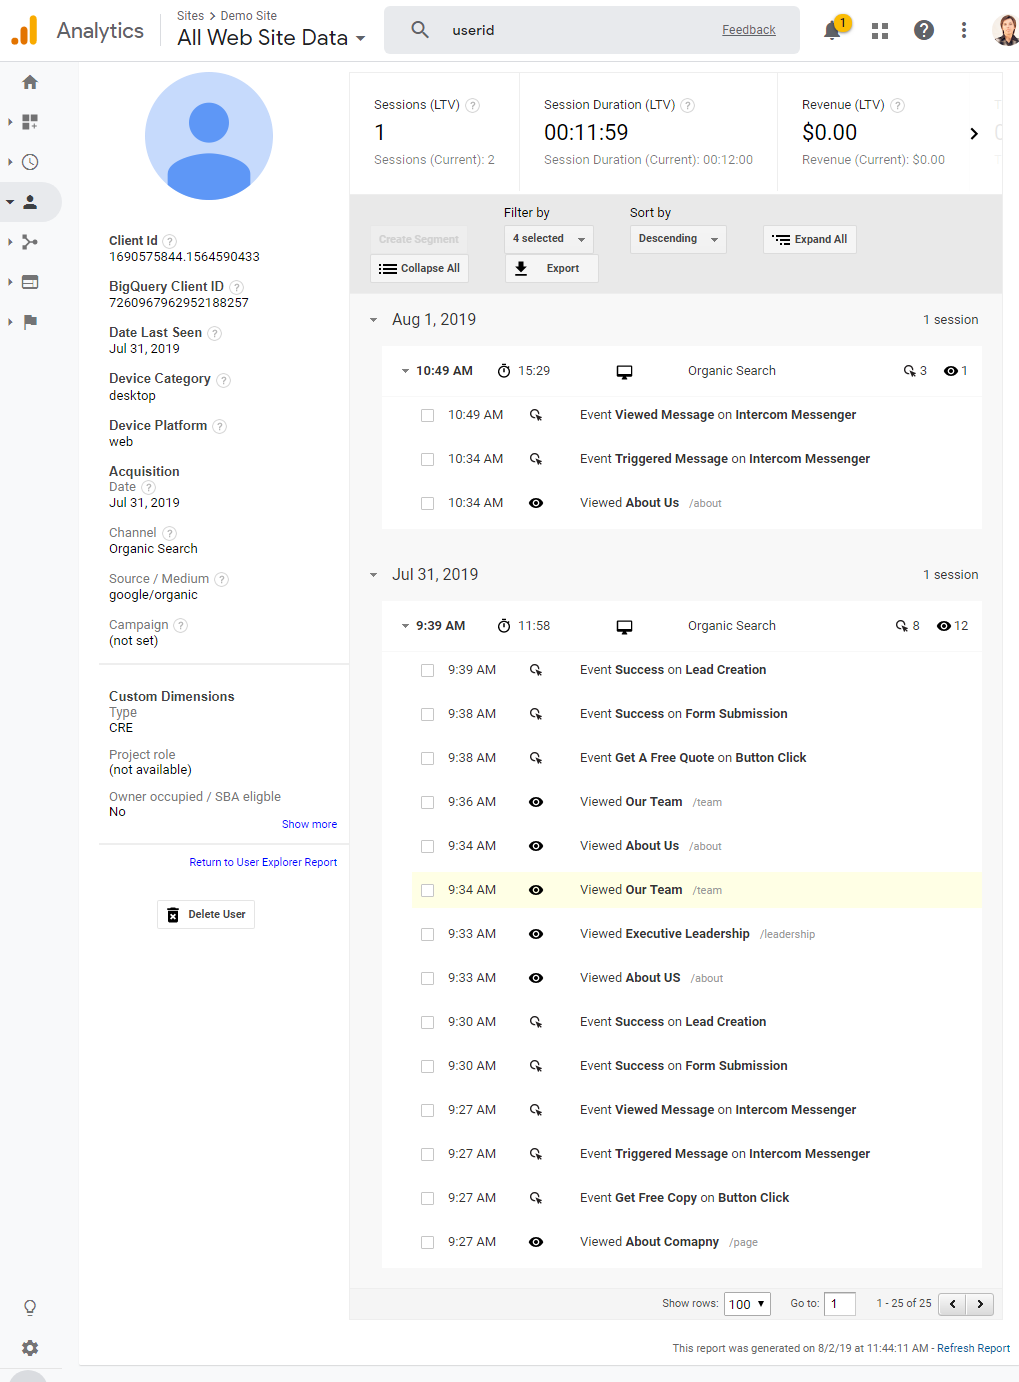Click the Export button
Screen dimensions: 1019x1382
click(x=552, y=268)
